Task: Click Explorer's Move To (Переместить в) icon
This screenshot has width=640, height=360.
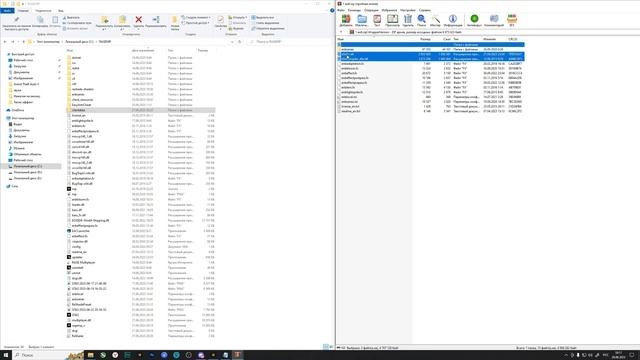Action: click(x=104, y=23)
